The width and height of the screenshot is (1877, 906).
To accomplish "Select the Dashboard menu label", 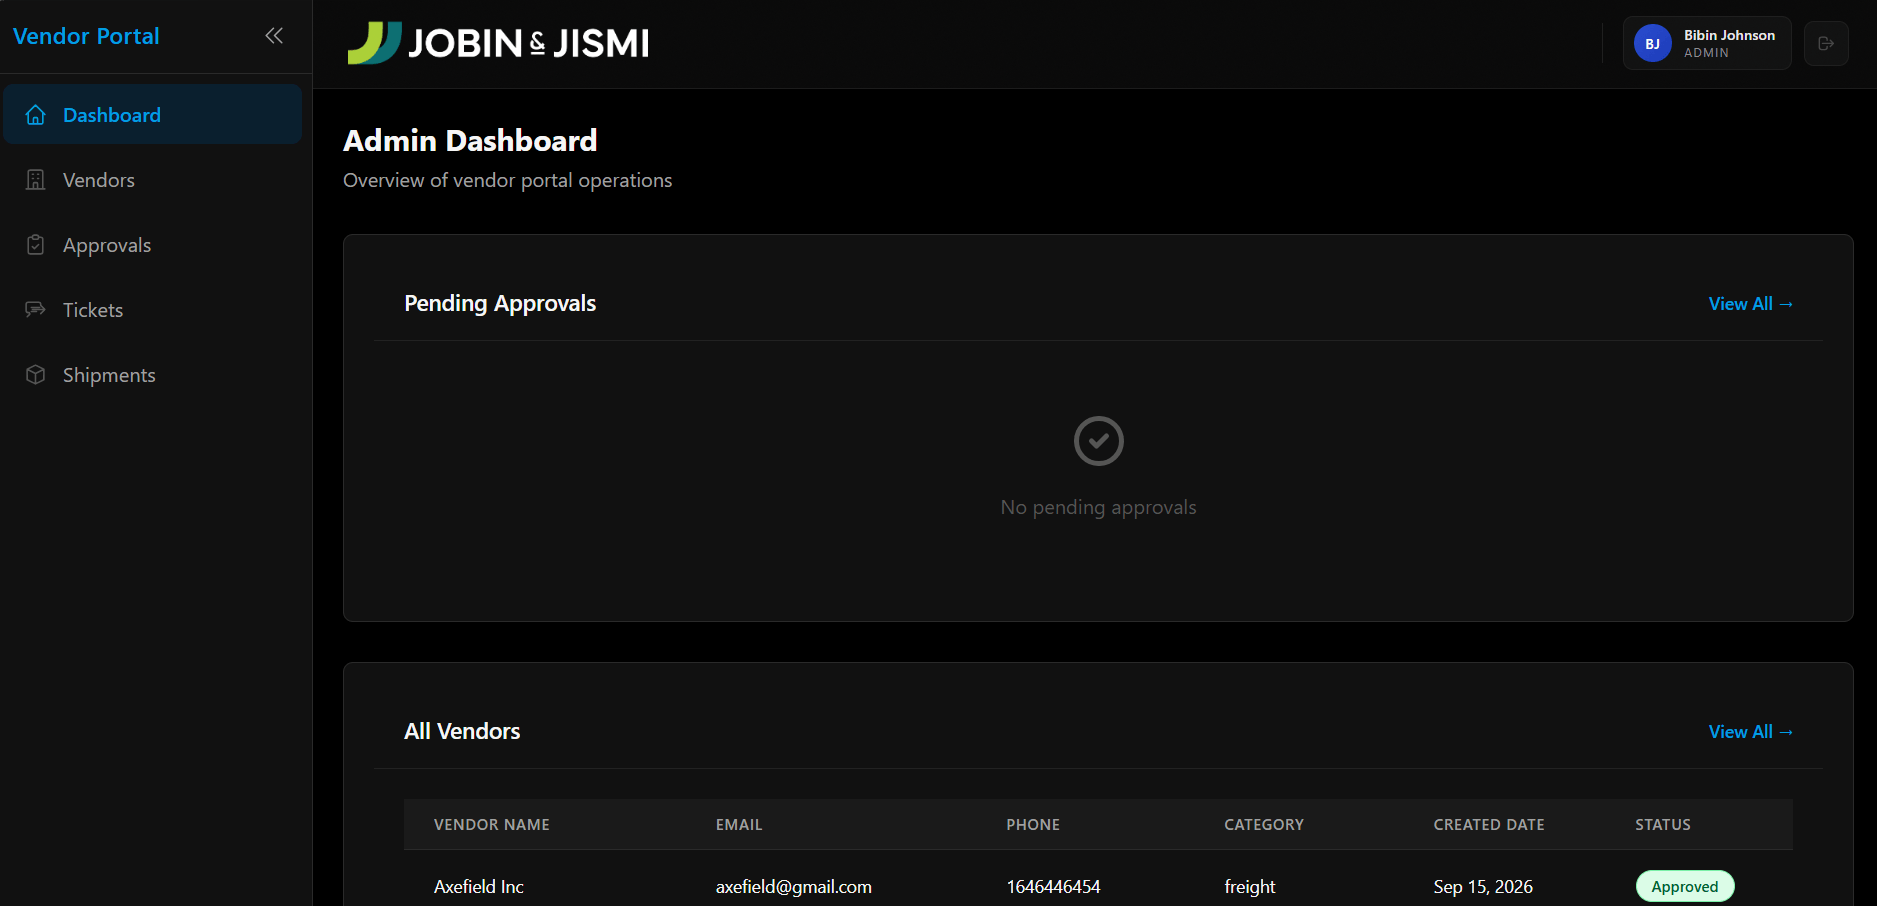I will tap(112, 115).
